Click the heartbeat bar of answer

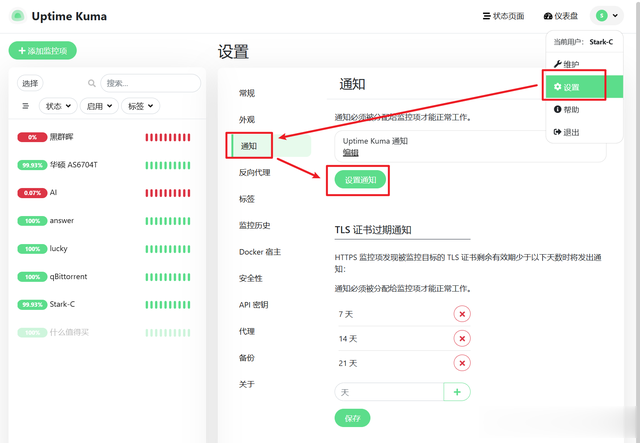click(x=168, y=221)
